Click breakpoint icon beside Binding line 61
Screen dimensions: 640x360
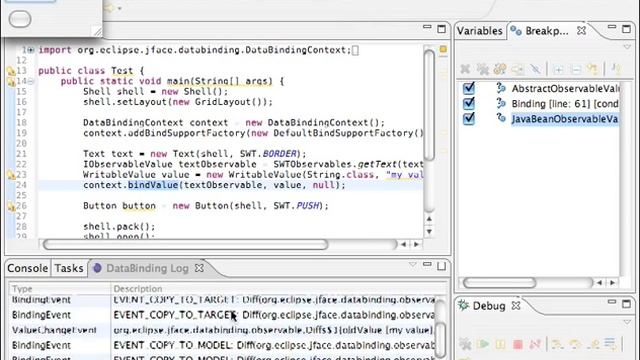pos(501,103)
